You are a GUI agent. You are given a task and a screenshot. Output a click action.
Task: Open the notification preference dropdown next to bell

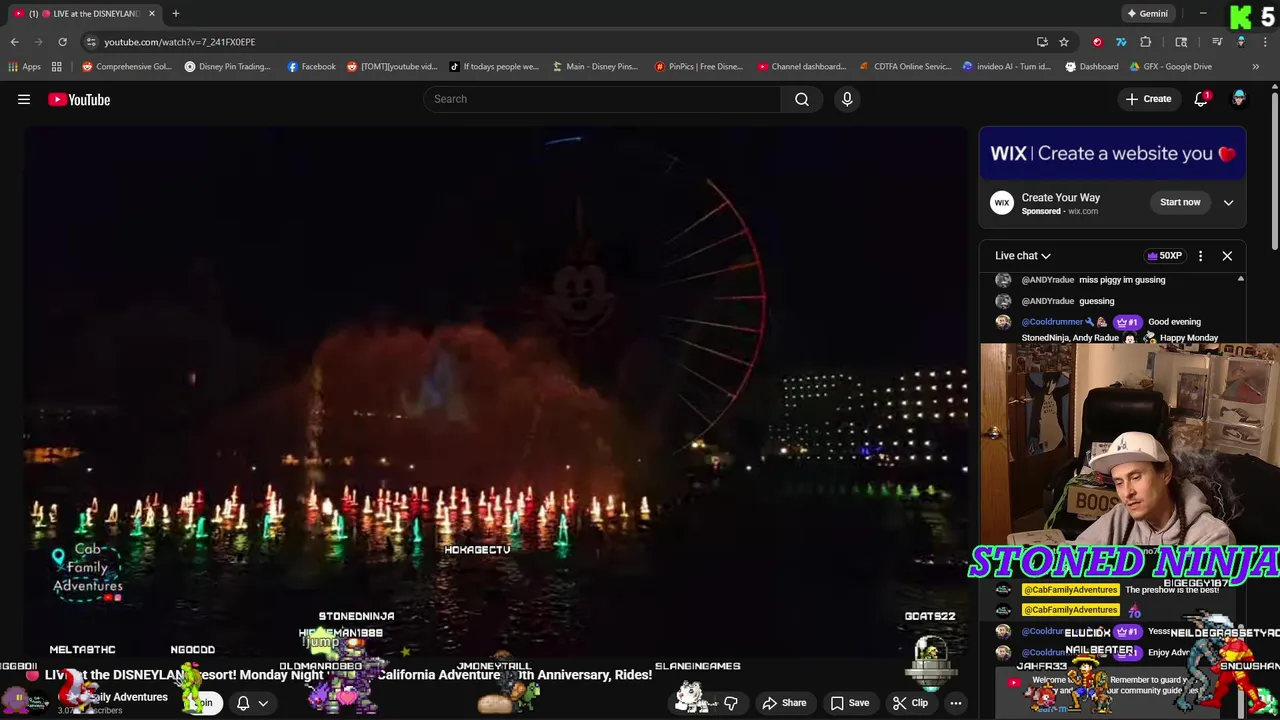[263, 703]
